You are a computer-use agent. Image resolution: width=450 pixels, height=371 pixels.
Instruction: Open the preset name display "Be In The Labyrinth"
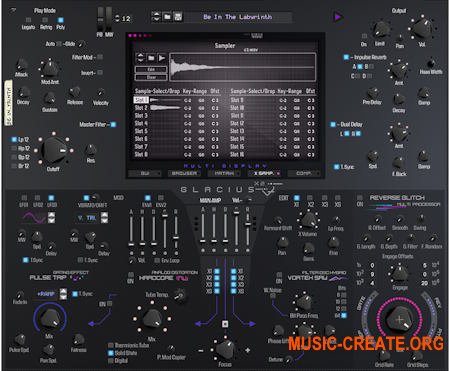coord(238,17)
